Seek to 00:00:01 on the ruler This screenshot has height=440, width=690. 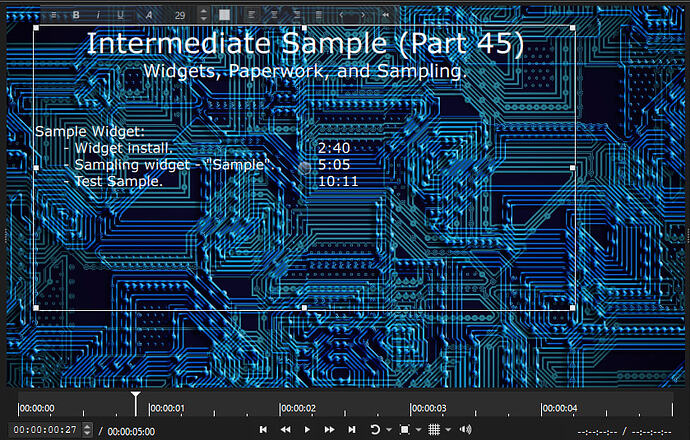(167, 408)
